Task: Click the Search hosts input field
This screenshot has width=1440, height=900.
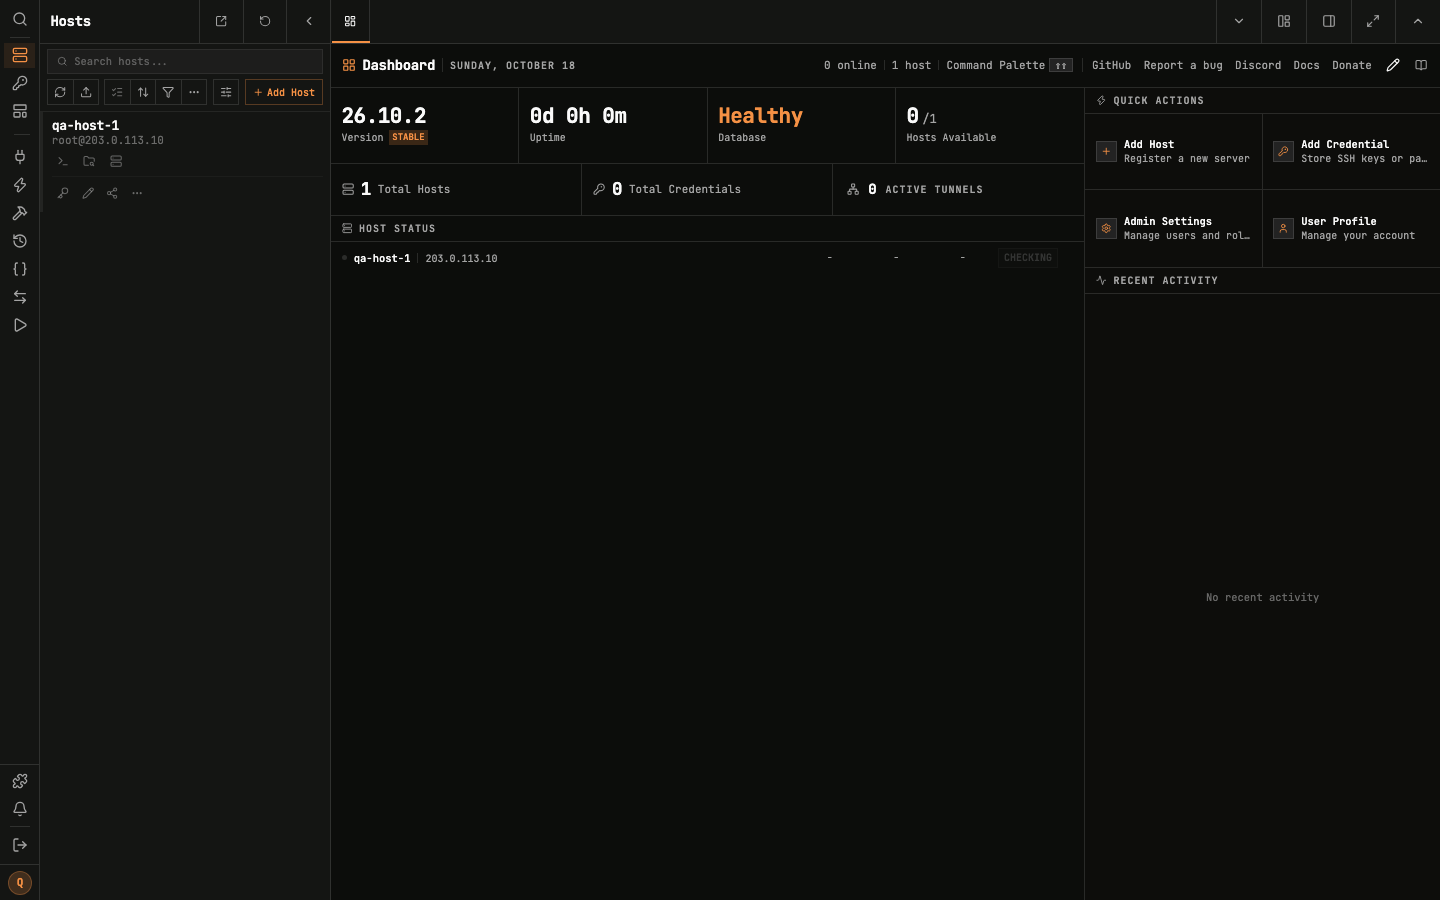Action: point(185,61)
